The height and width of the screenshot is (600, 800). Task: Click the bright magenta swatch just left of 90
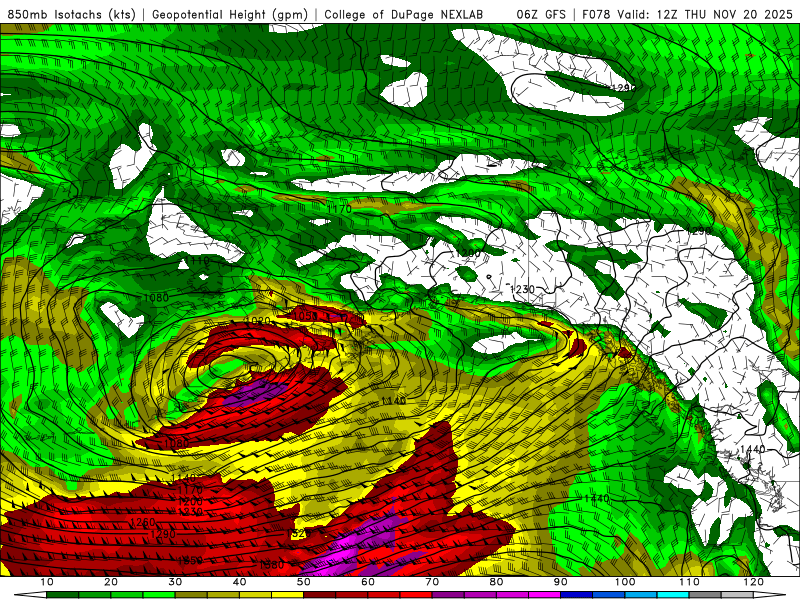click(544, 595)
